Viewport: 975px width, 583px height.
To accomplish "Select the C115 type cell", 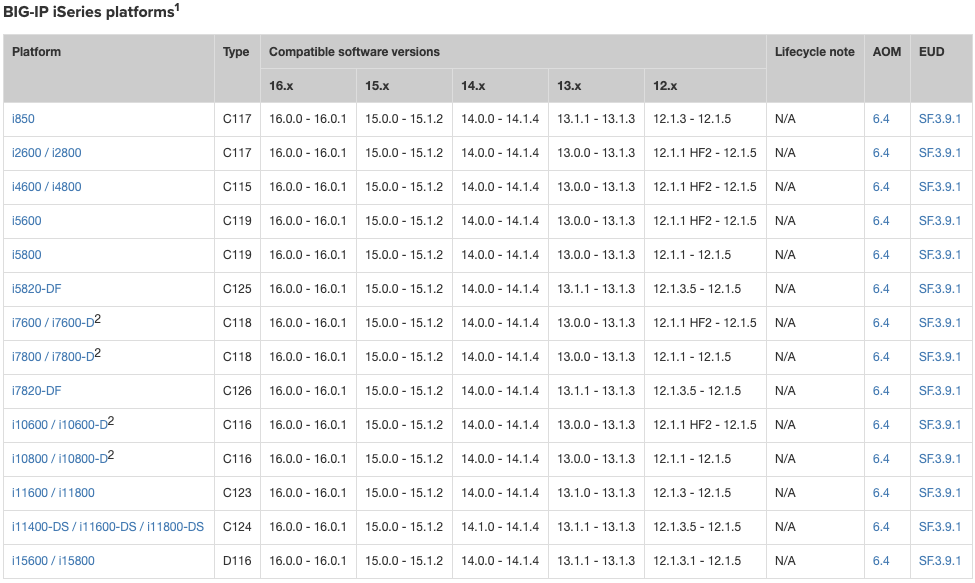I will [237, 186].
